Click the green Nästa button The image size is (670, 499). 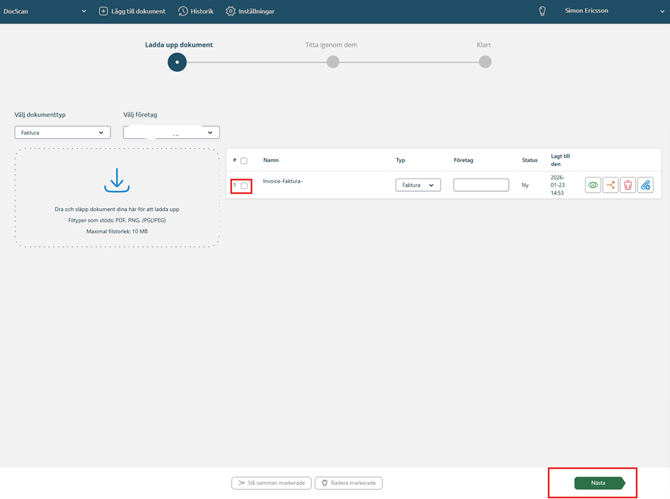[598, 483]
